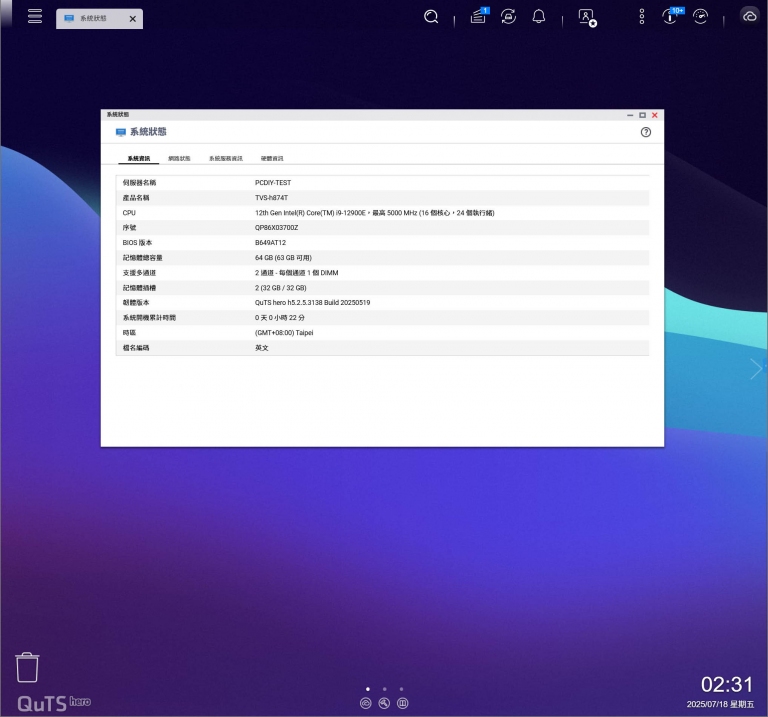768x717 pixels.
Task: Click product name value TVS-h874T
Action: pos(271,198)
